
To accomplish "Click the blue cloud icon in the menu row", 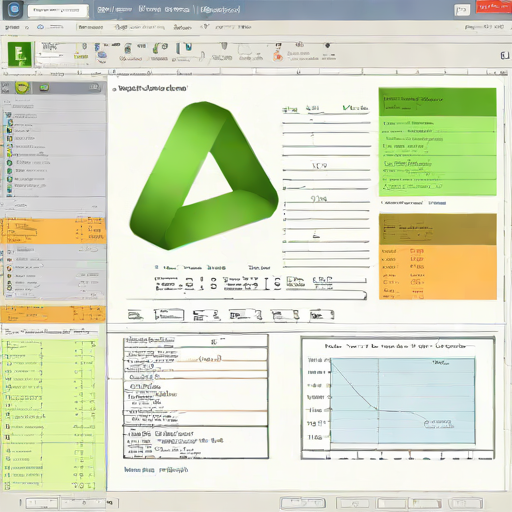I will click(x=40, y=27).
